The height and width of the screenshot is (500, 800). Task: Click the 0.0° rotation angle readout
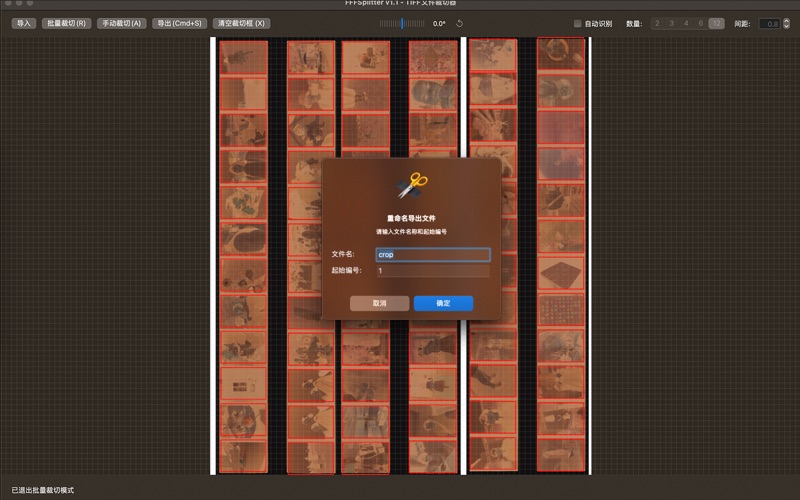(x=439, y=23)
